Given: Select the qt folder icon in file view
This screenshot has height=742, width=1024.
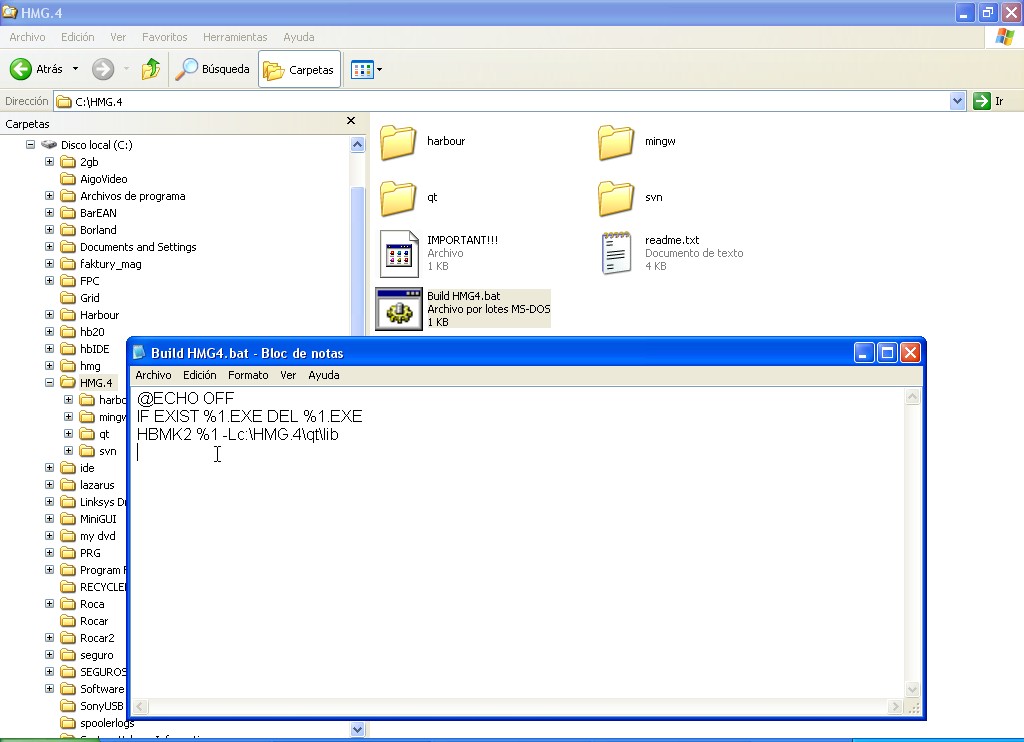Looking at the screenshot, I should (x=398, y=199).
